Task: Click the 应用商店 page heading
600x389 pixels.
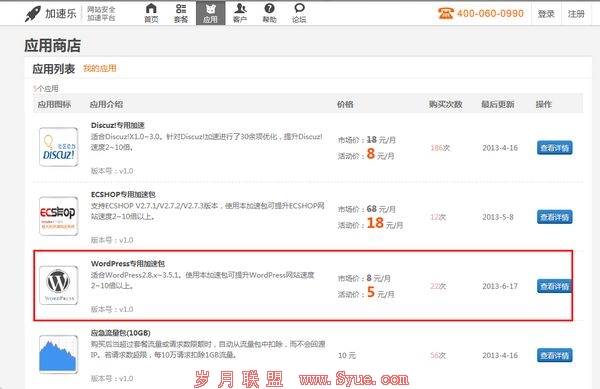Action: click(x=53, y=46)
